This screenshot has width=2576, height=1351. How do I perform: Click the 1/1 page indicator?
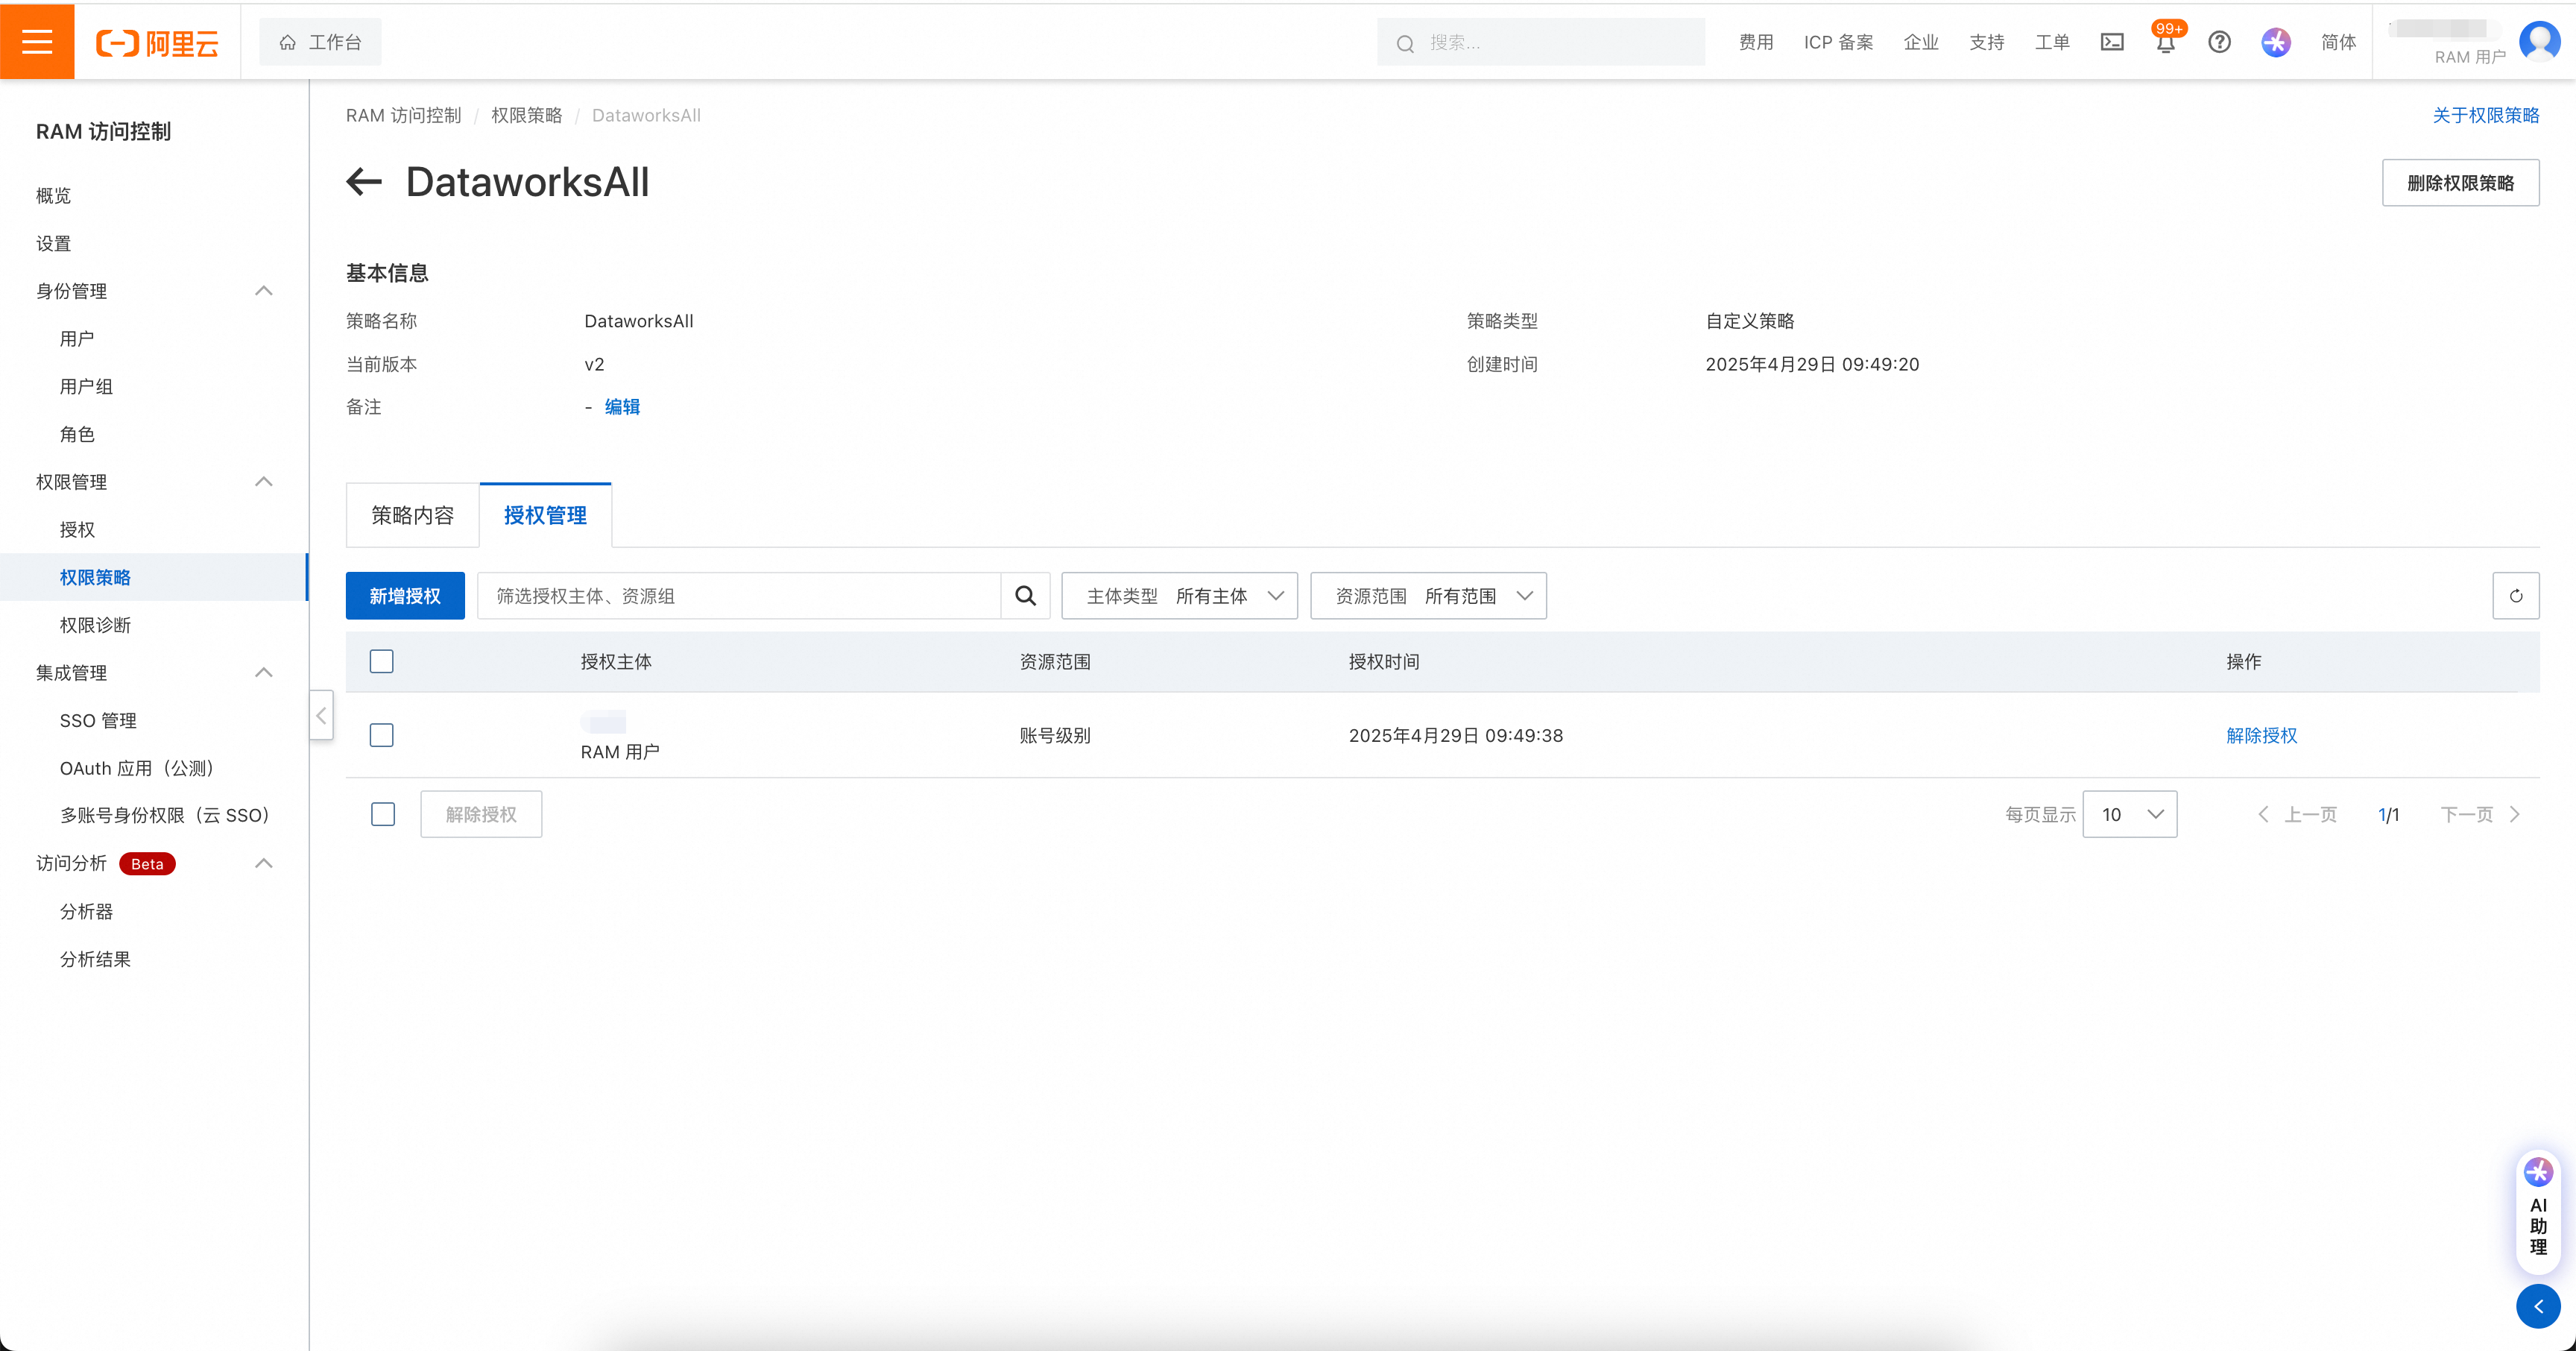click(2388, 815)
